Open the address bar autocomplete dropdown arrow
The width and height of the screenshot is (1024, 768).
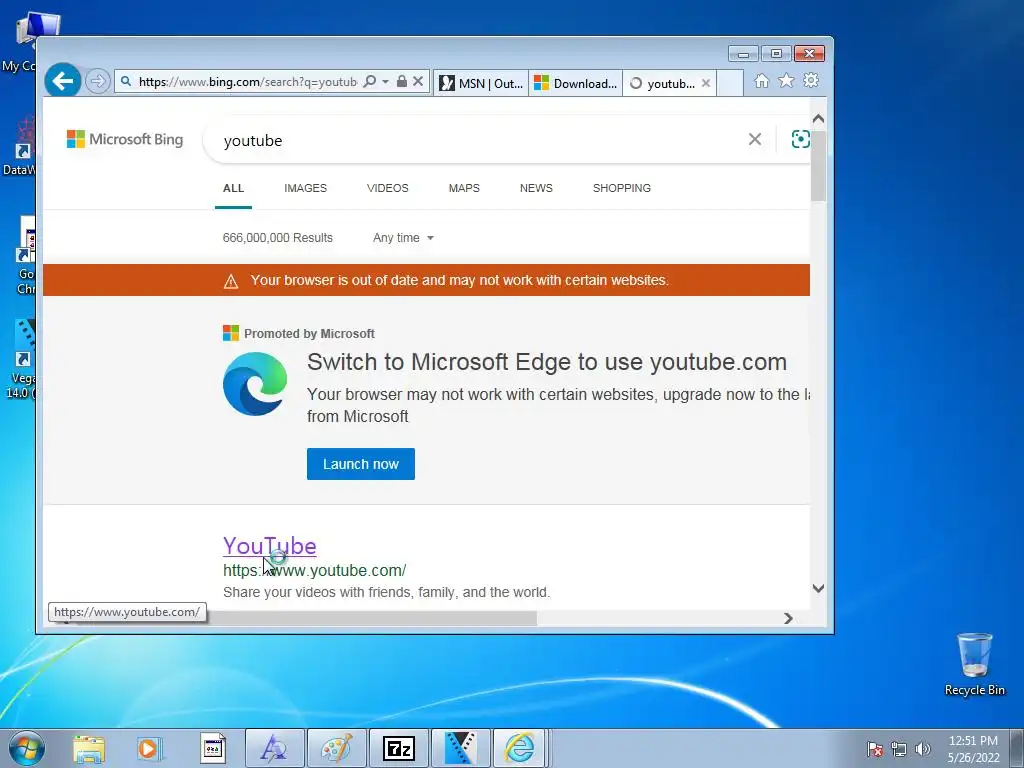pos(385,82)
